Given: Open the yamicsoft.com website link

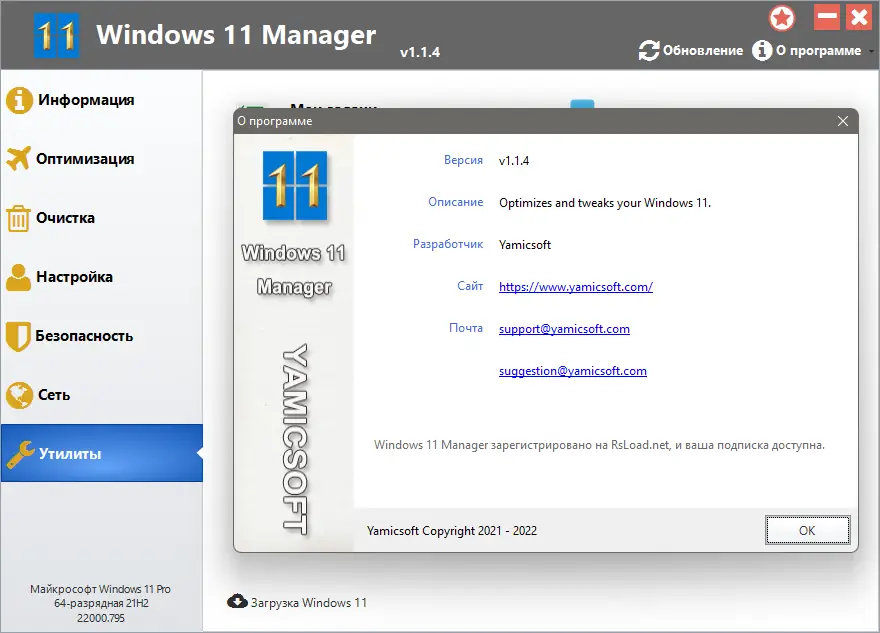Looking at the screenshot, I should point(575,286).
